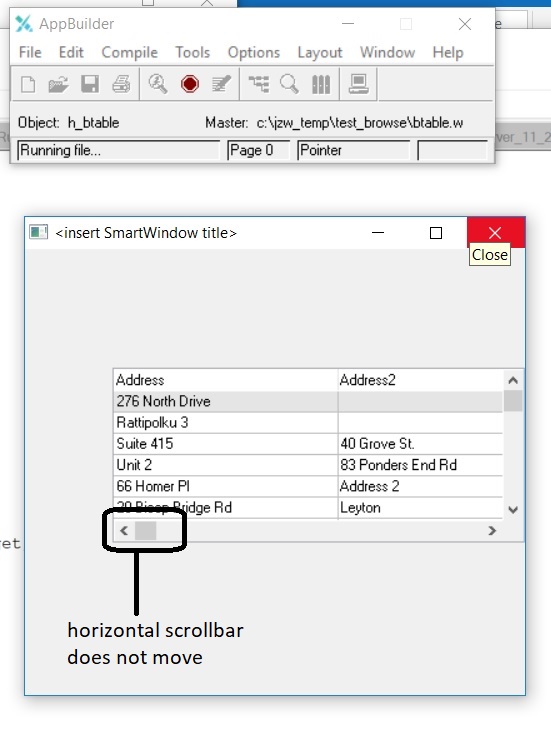Click the AppBuilder logo icon in title bar
This screenshot has width=551, height=732.
coord(24,24)
